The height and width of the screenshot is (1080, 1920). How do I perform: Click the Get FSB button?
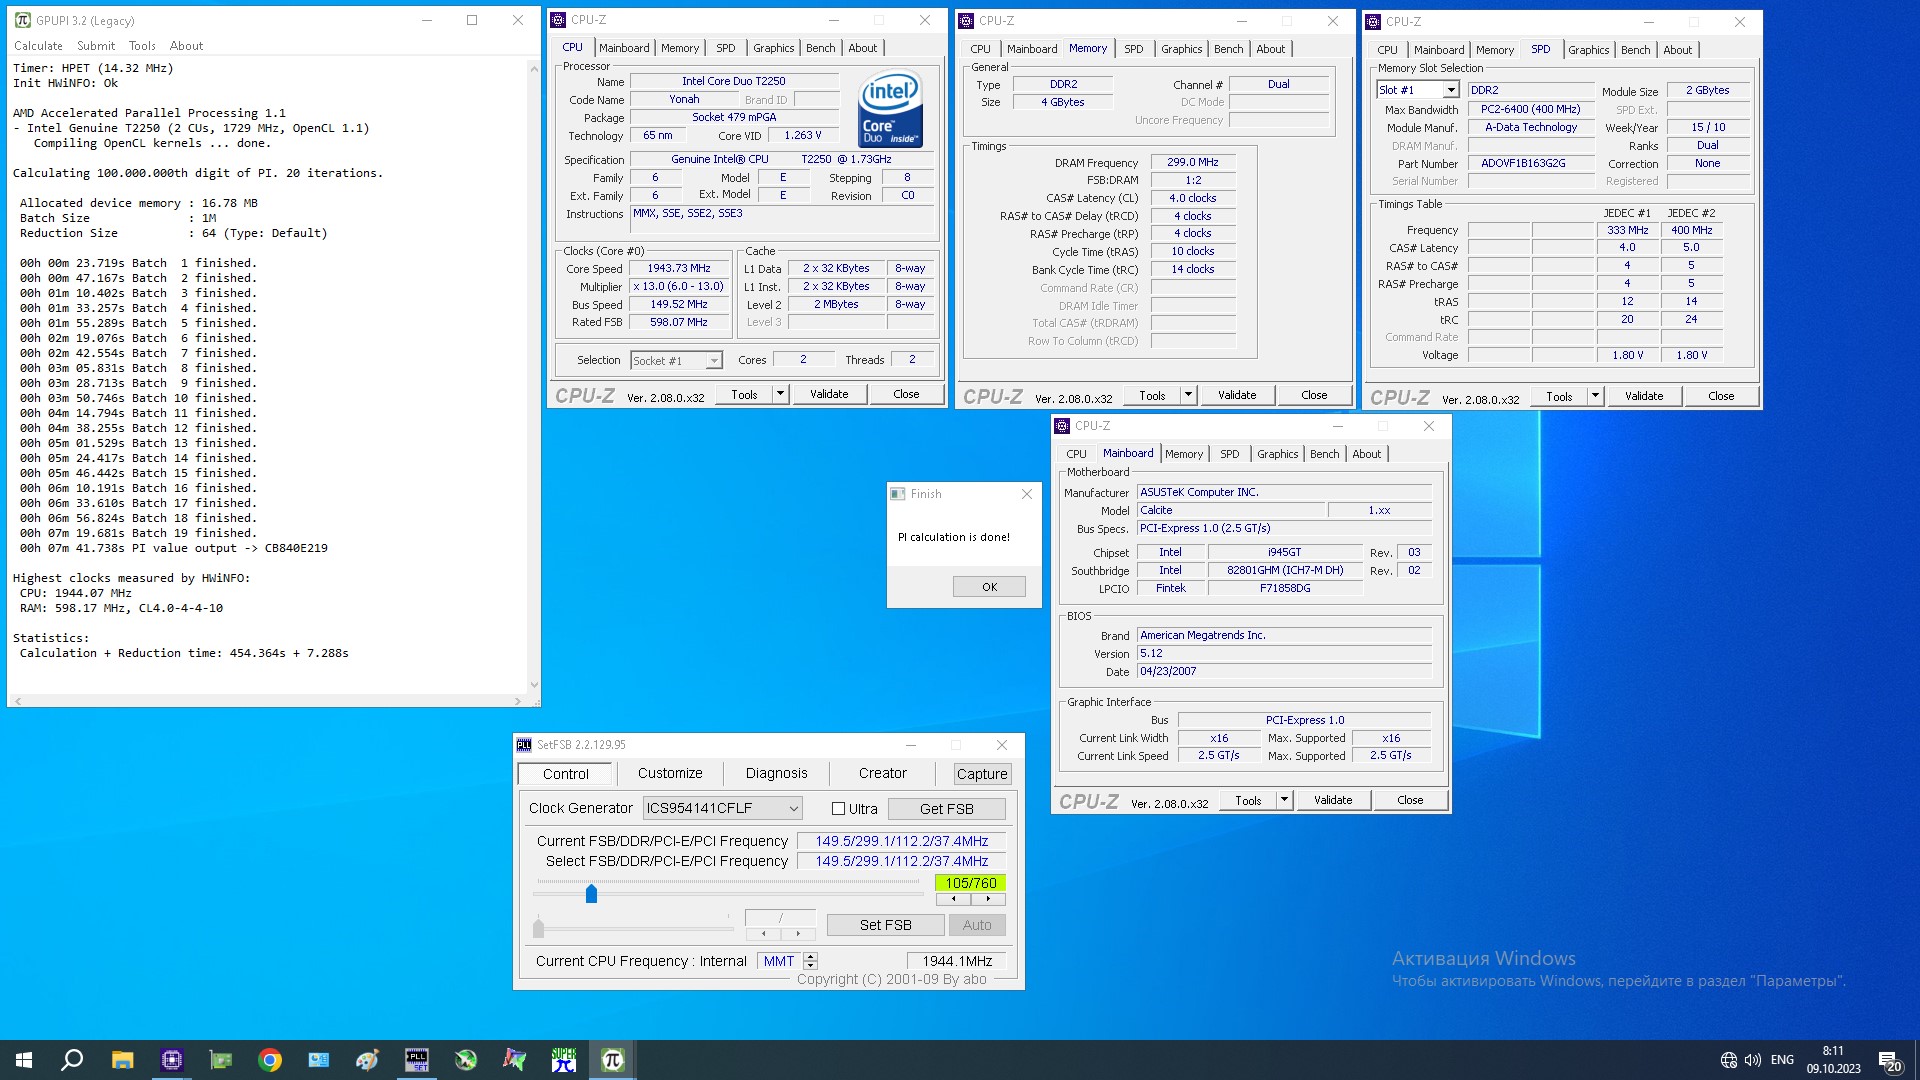point(946,809)
